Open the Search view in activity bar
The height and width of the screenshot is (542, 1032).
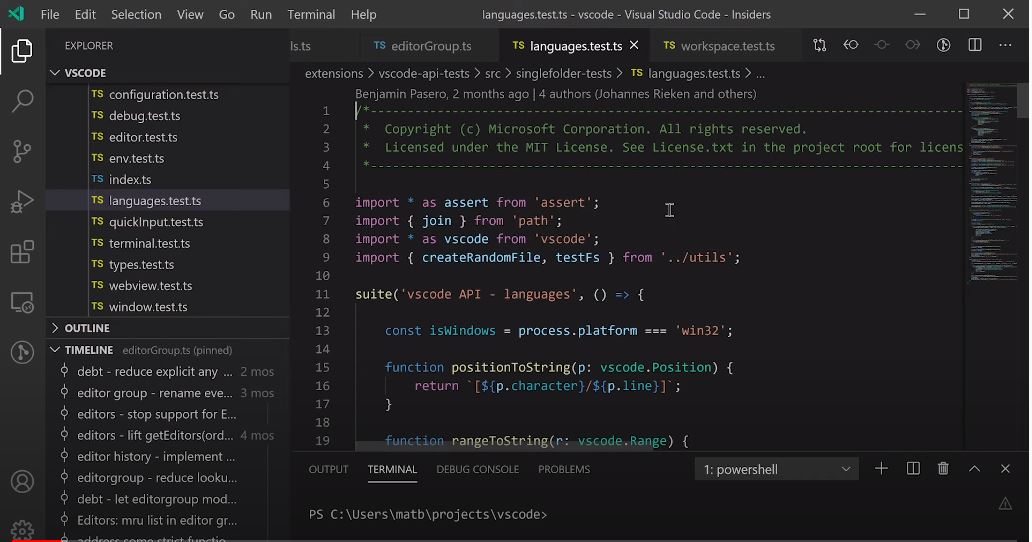(x=22, y=101)
